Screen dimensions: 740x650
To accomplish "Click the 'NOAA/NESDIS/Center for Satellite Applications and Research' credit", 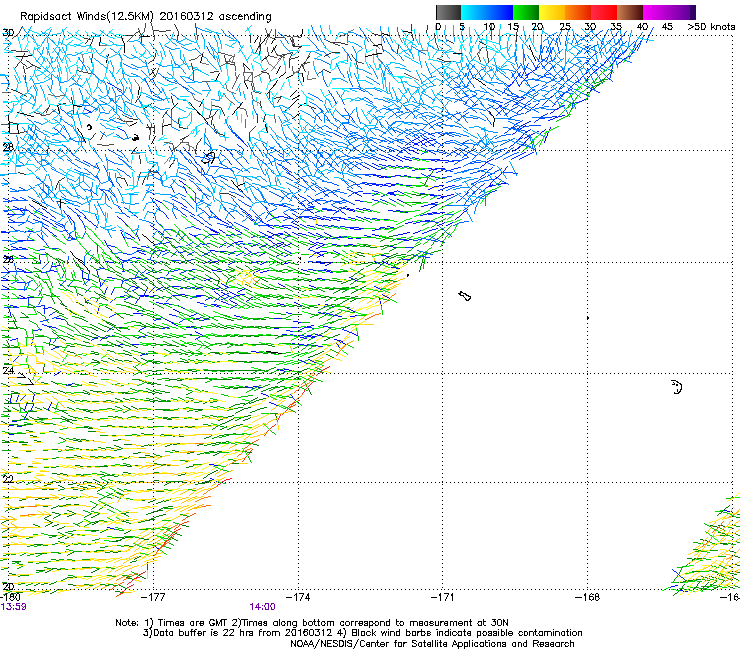I will (432, 644).
